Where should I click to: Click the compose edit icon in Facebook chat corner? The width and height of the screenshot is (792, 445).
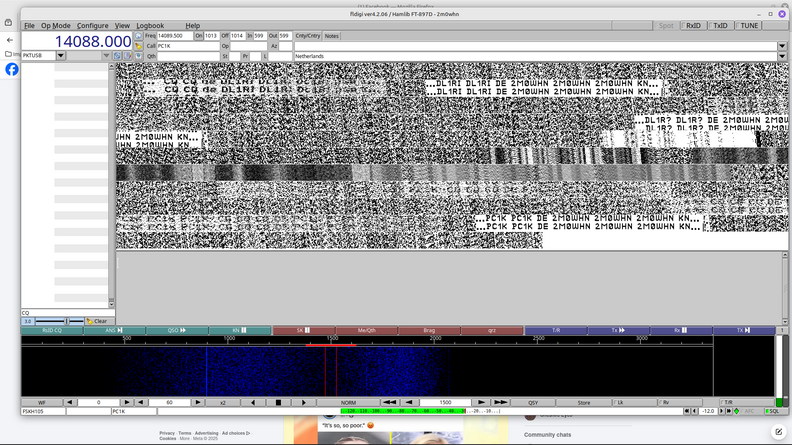click(778, 431)
